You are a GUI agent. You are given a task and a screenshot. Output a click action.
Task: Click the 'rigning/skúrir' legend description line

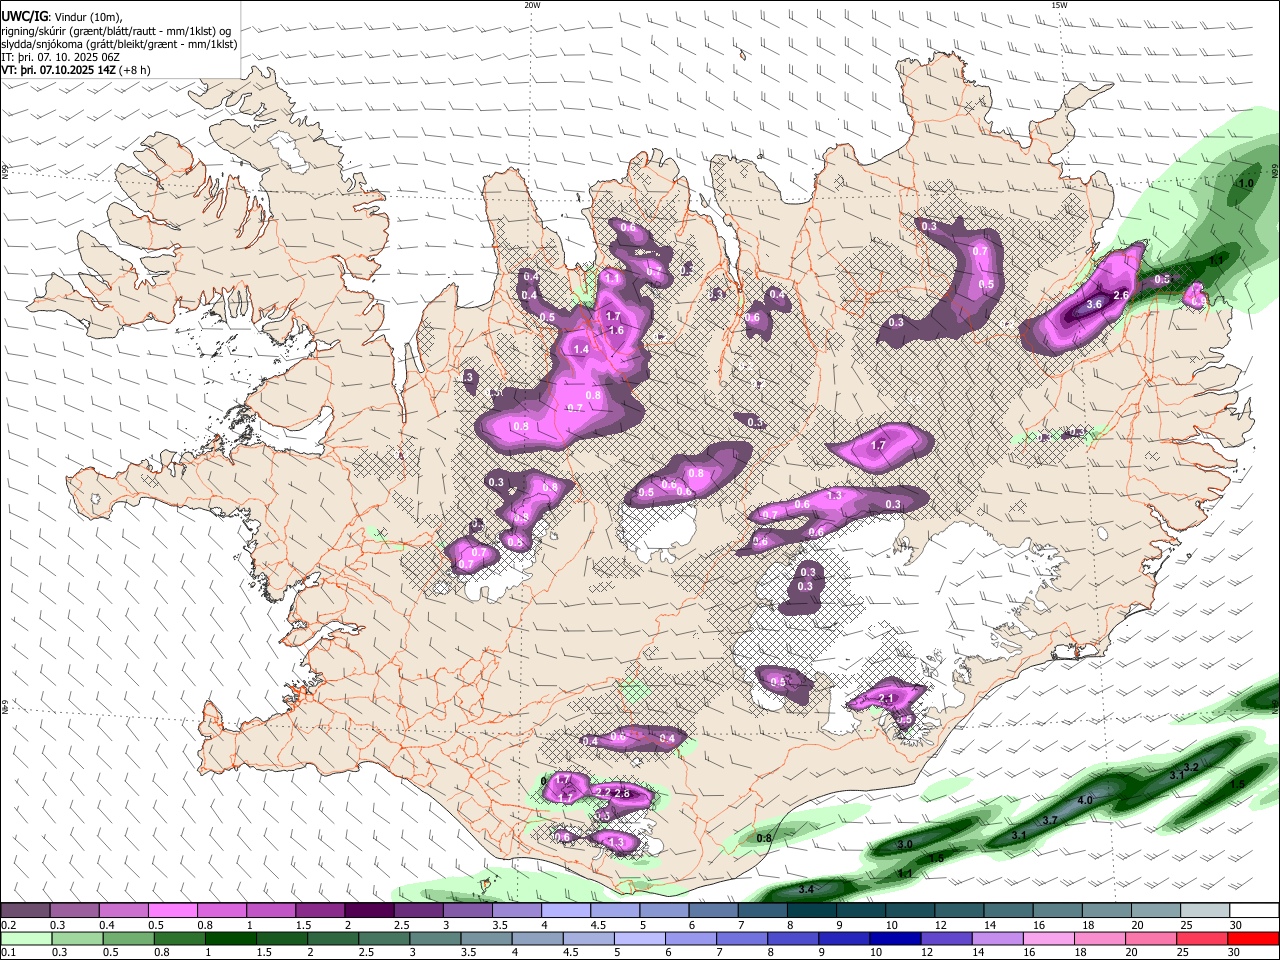(115, 30)
